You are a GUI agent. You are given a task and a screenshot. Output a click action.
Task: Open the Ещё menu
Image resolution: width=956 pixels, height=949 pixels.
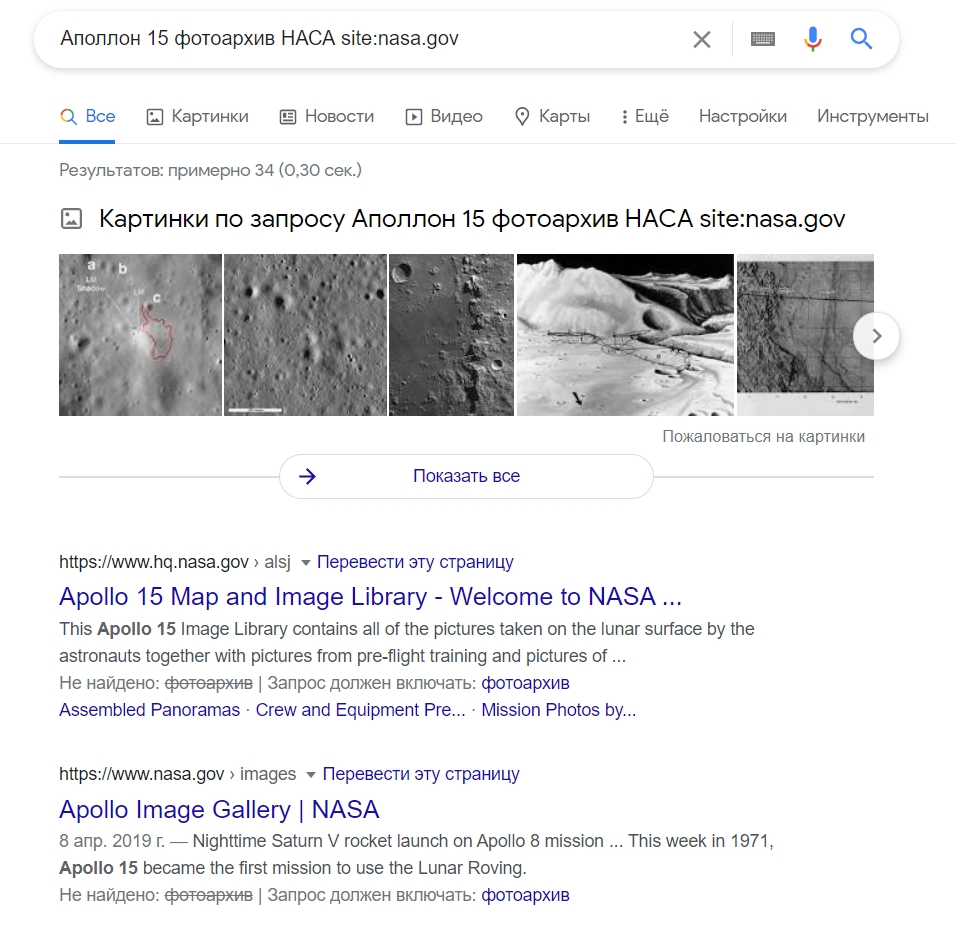[645, 116]
